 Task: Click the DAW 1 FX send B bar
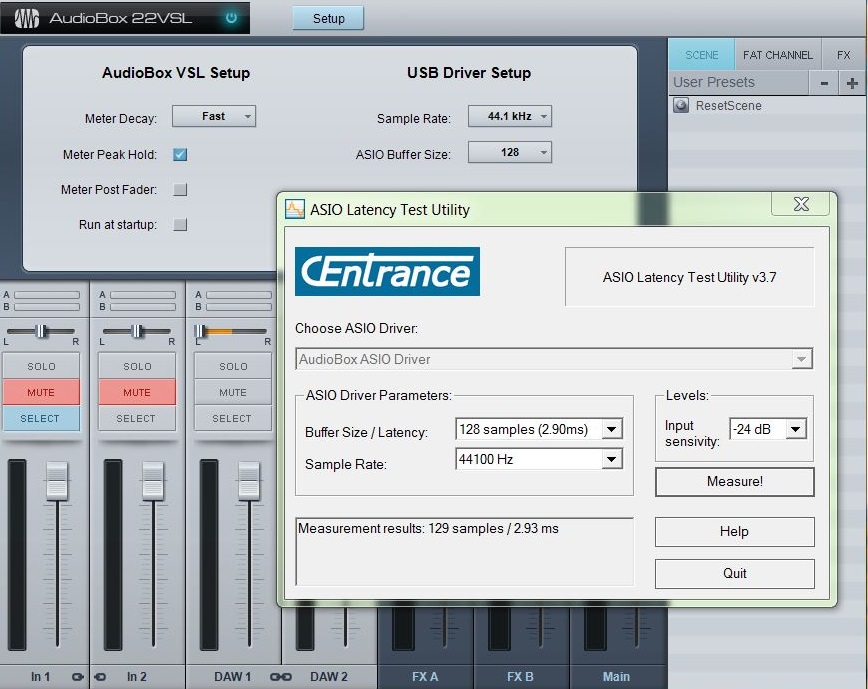point(239,307)
